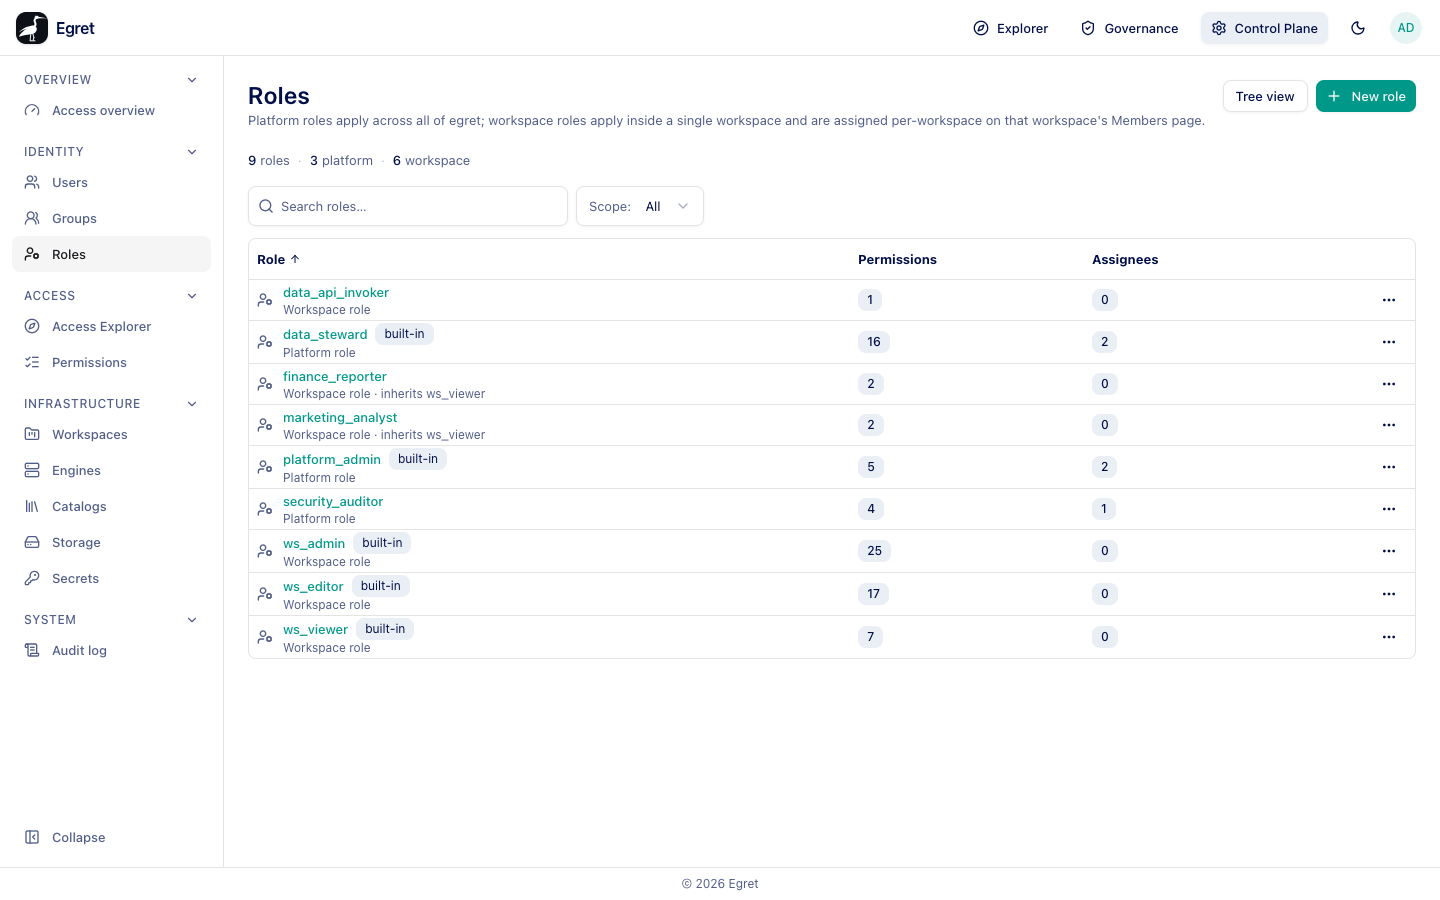Collapse the Infrastructure sidebar section
The height and width of the screenshot is (900, 1440).
pos(192,404)
